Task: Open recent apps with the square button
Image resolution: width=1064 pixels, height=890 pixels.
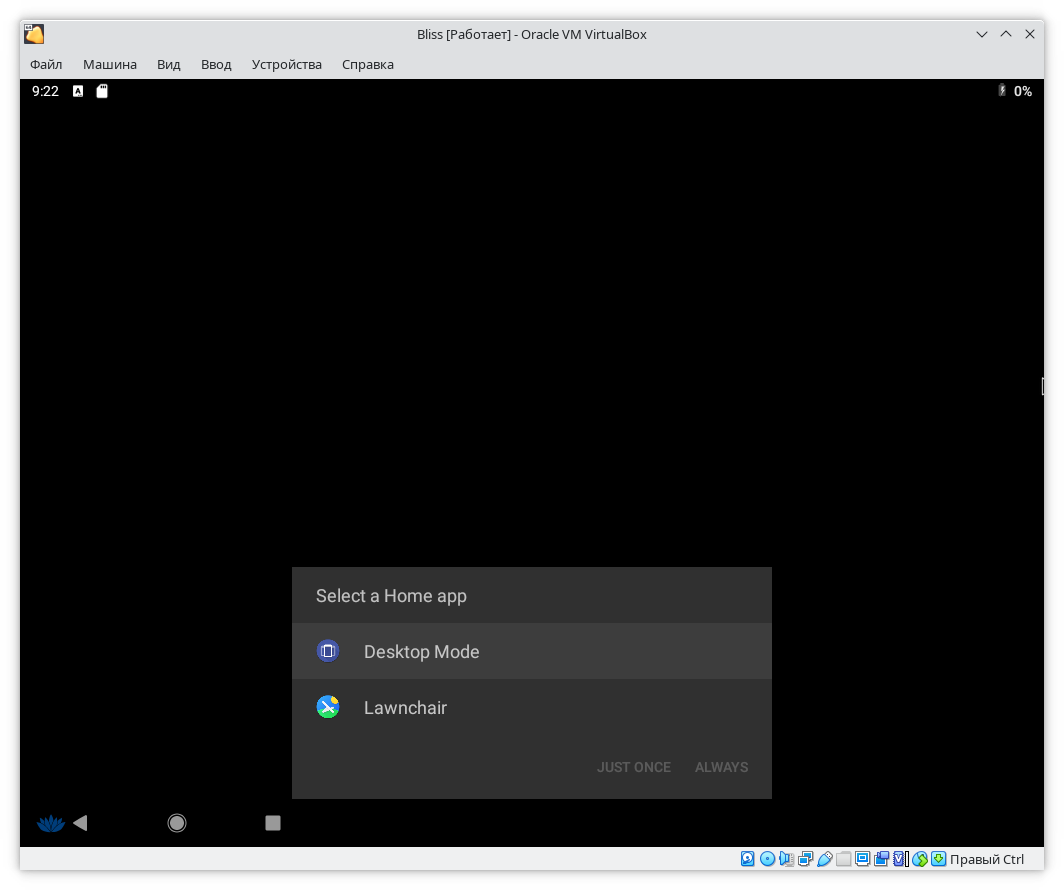Action: tap(273, 823)
